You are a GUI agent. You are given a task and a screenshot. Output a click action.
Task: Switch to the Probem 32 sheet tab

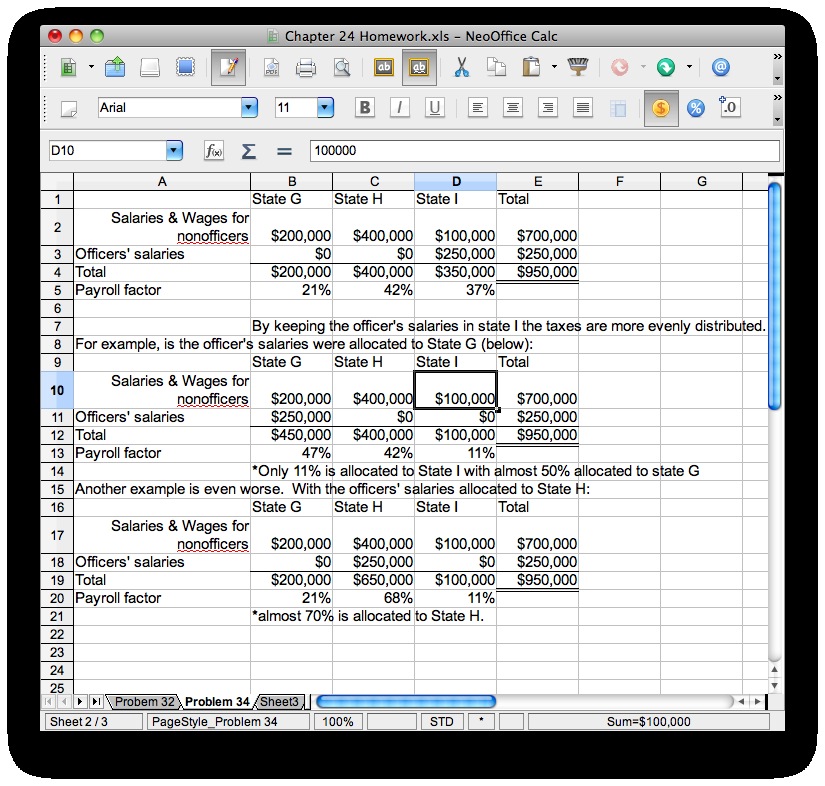(144, 702)
